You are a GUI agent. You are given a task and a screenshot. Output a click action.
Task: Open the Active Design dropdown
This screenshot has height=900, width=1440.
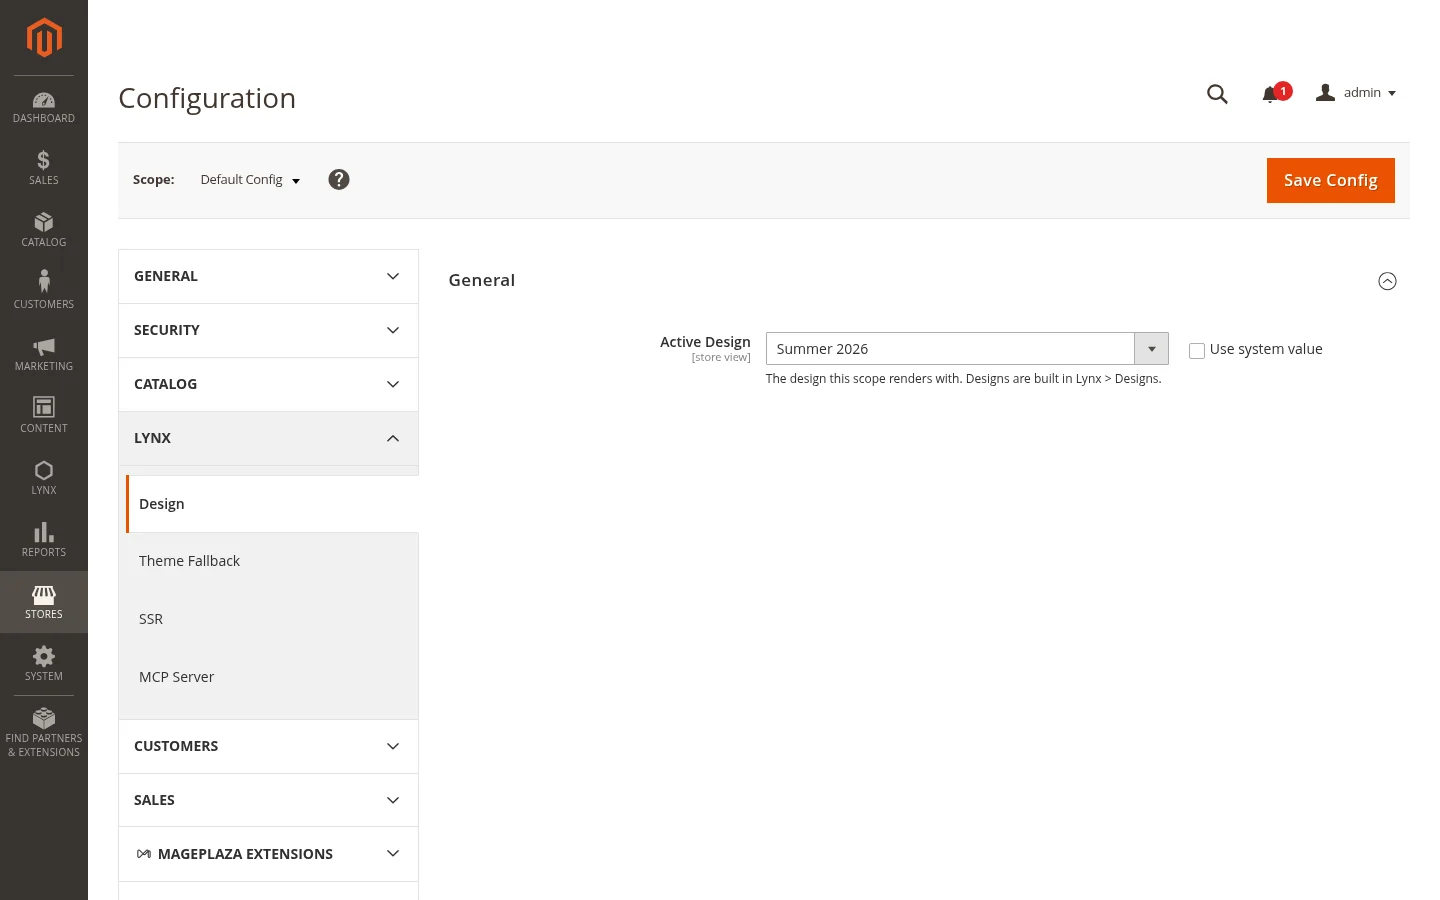(967, 349)
